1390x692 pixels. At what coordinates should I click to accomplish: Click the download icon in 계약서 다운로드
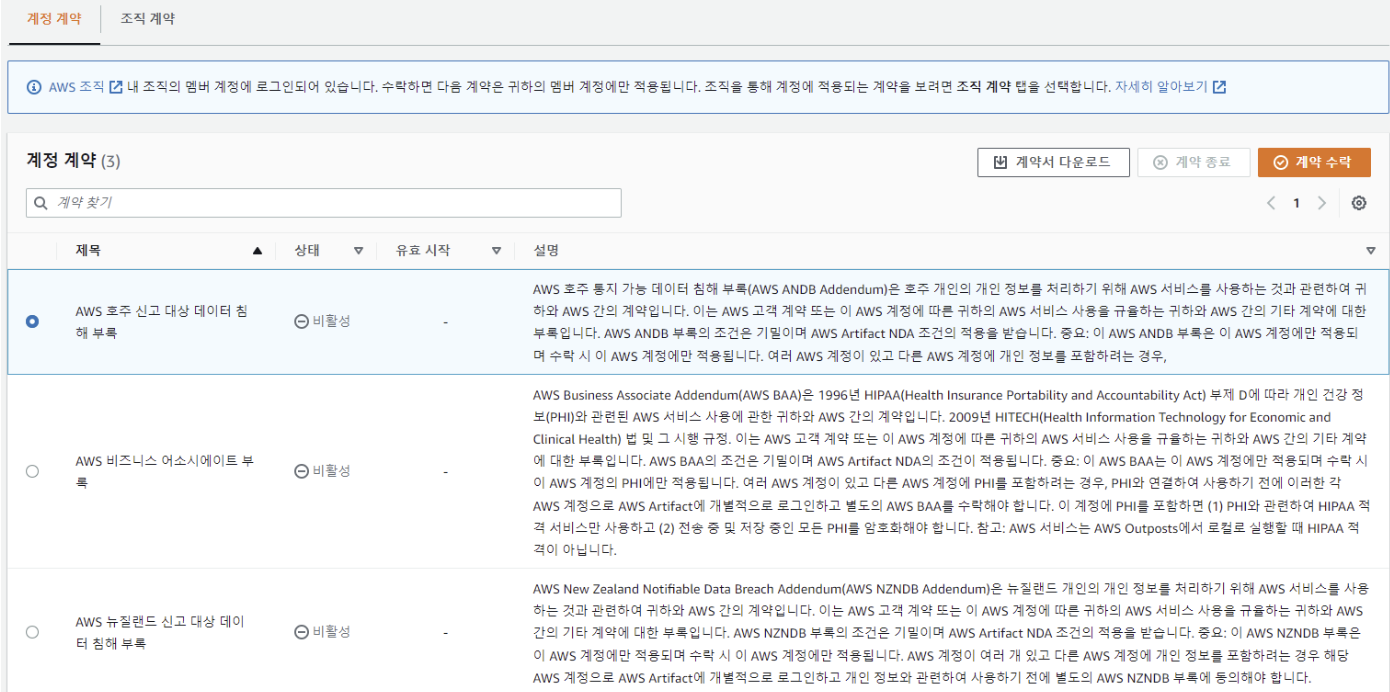coord(1000,162)
